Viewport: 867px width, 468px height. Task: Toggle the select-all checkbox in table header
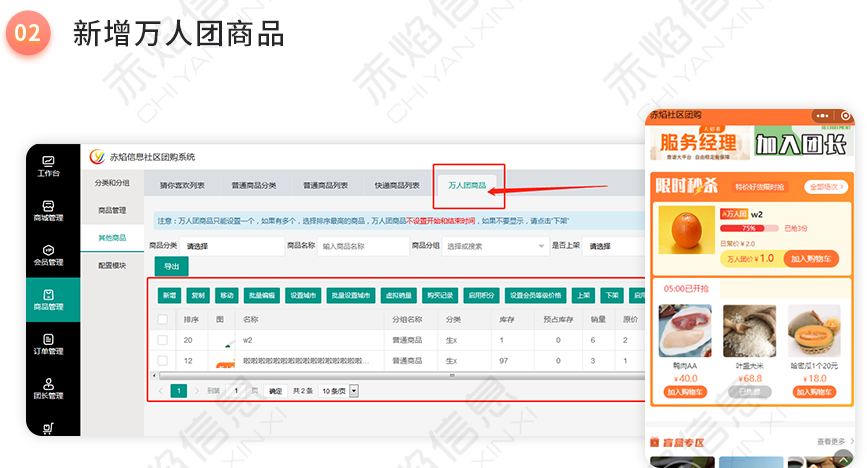tap(163, 320)
